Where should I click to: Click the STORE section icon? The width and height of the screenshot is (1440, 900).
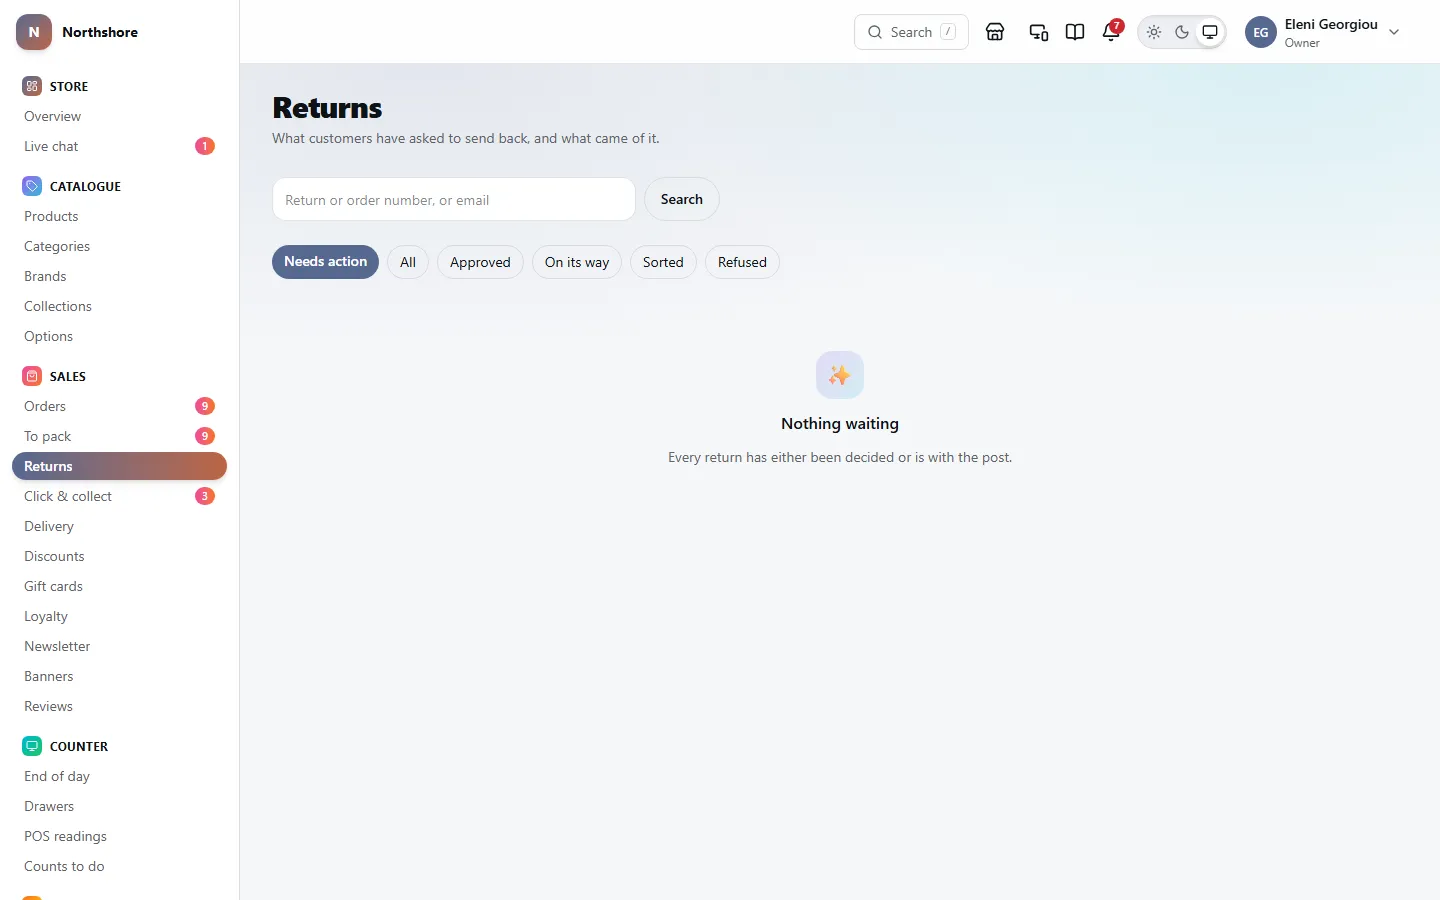tap(32, 86)
